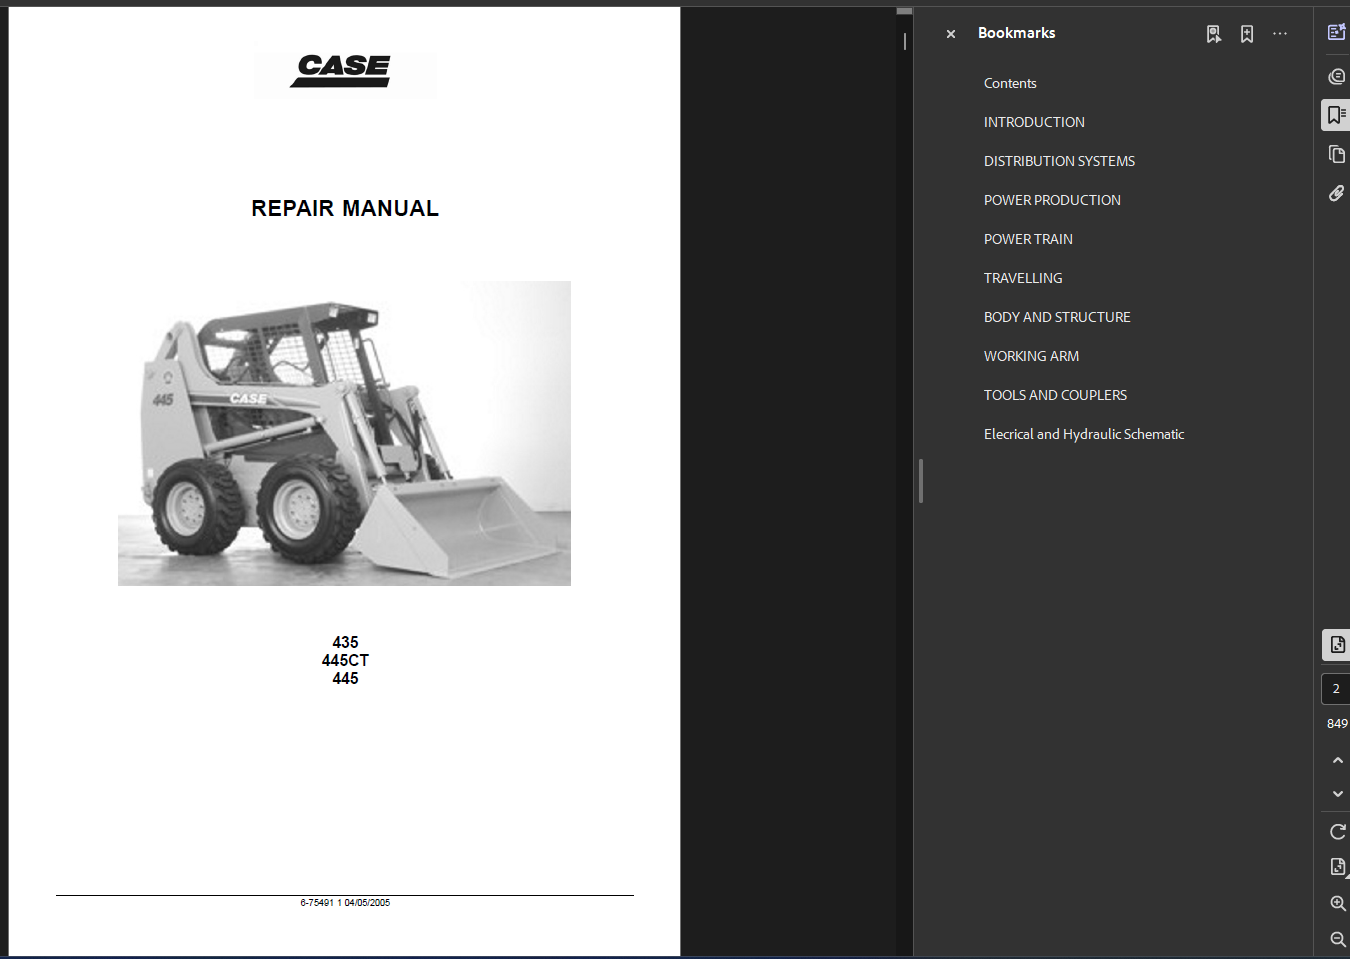Zoom out of the document
This screenshot has height=959, width=1350.
(1338, 939)
